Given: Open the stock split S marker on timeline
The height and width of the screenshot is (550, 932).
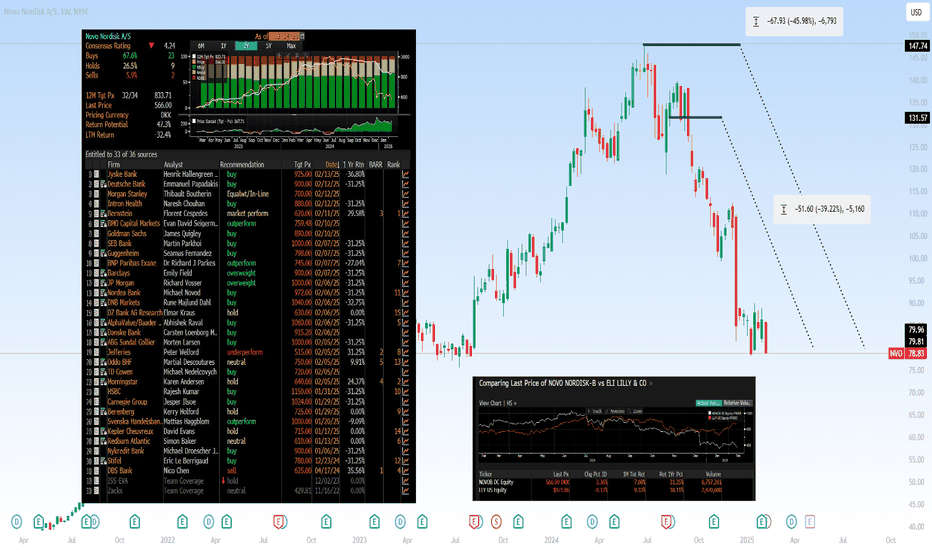Looking at the screenshot, I should point(496,522).
